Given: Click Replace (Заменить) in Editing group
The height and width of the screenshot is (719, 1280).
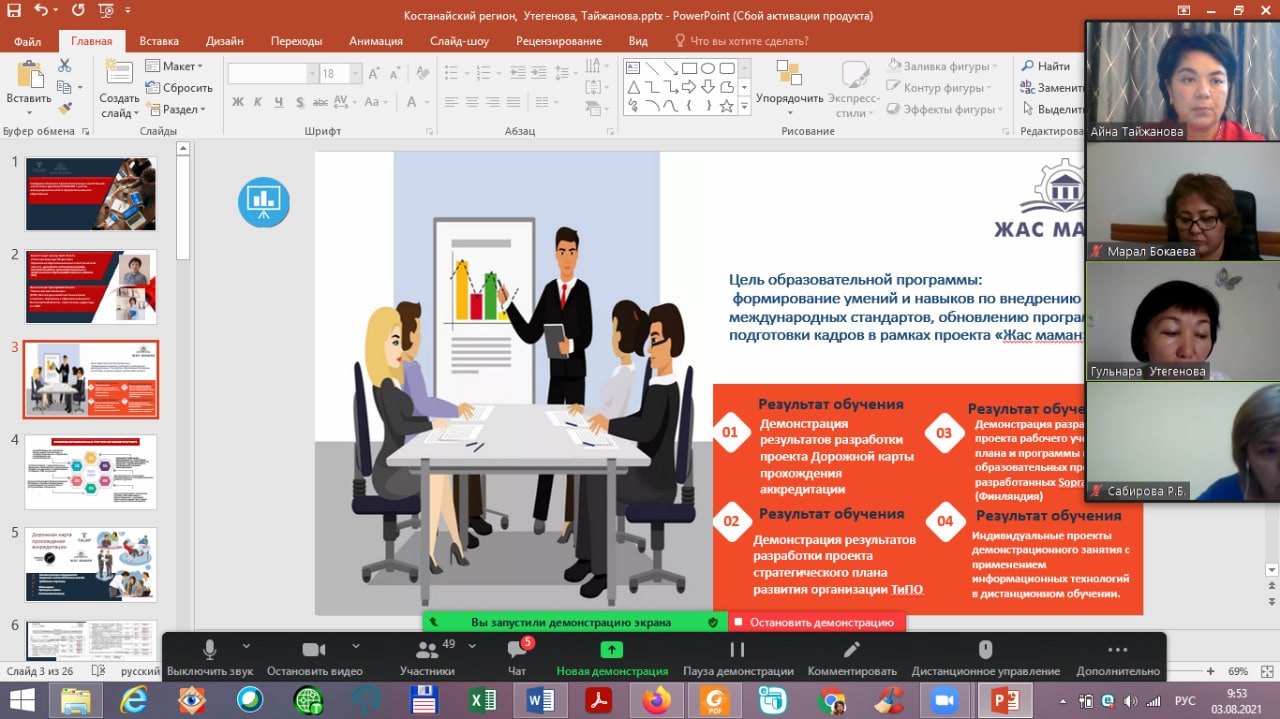Looking at the screenshot, I should point(1052,88).
